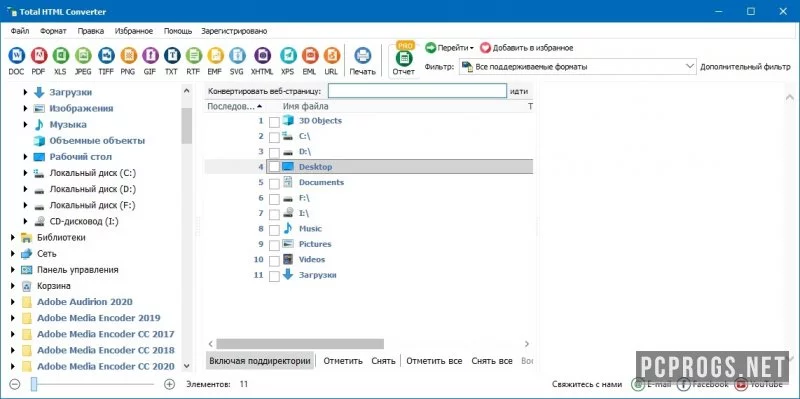Open the Зарегистрировано menu
The height and width of the screenshot is (399, 800).
pos(234,31)
